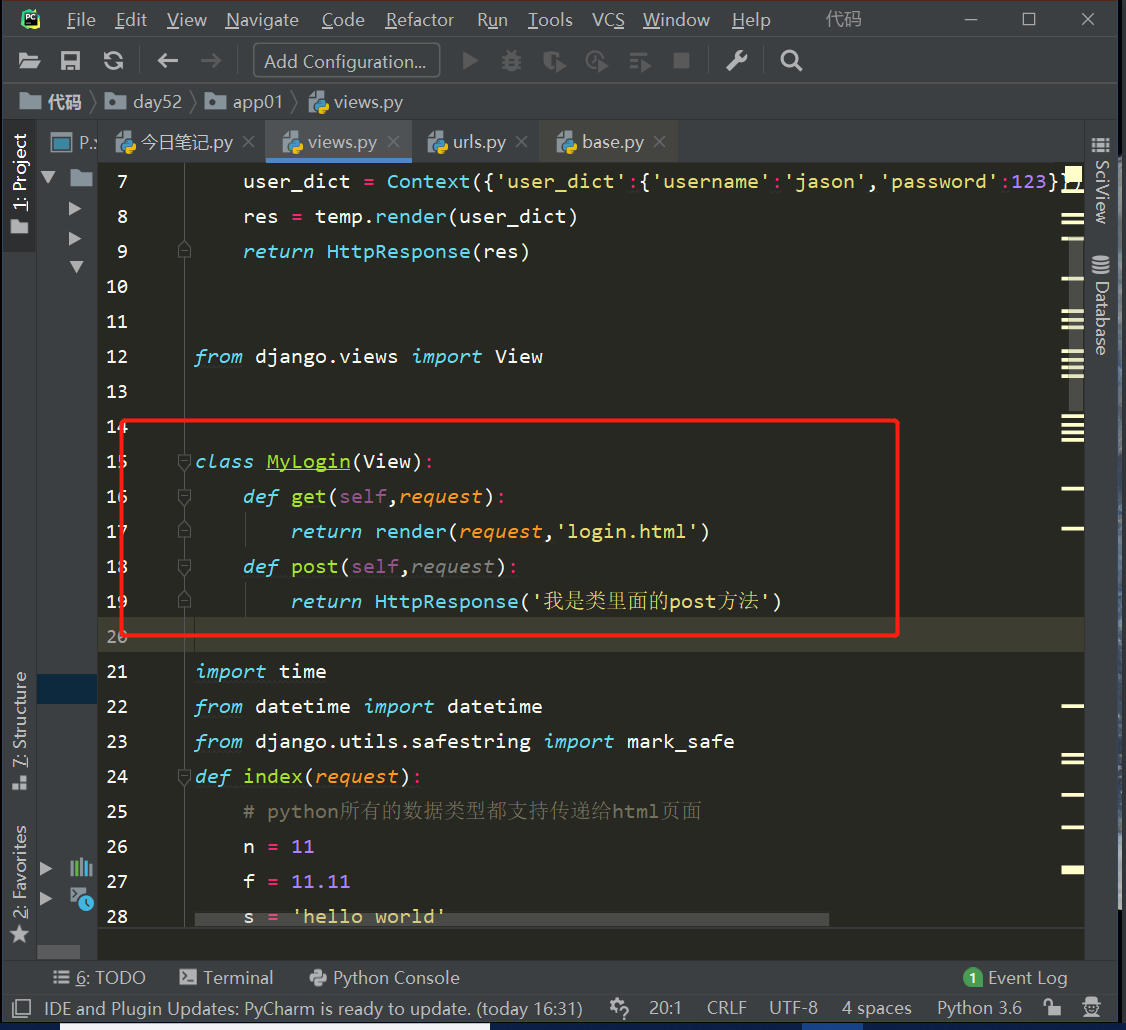1126x1030 pixels.
Task: Open the Terminal tool window
Action: pyautogui.click(x=226, y=978)
